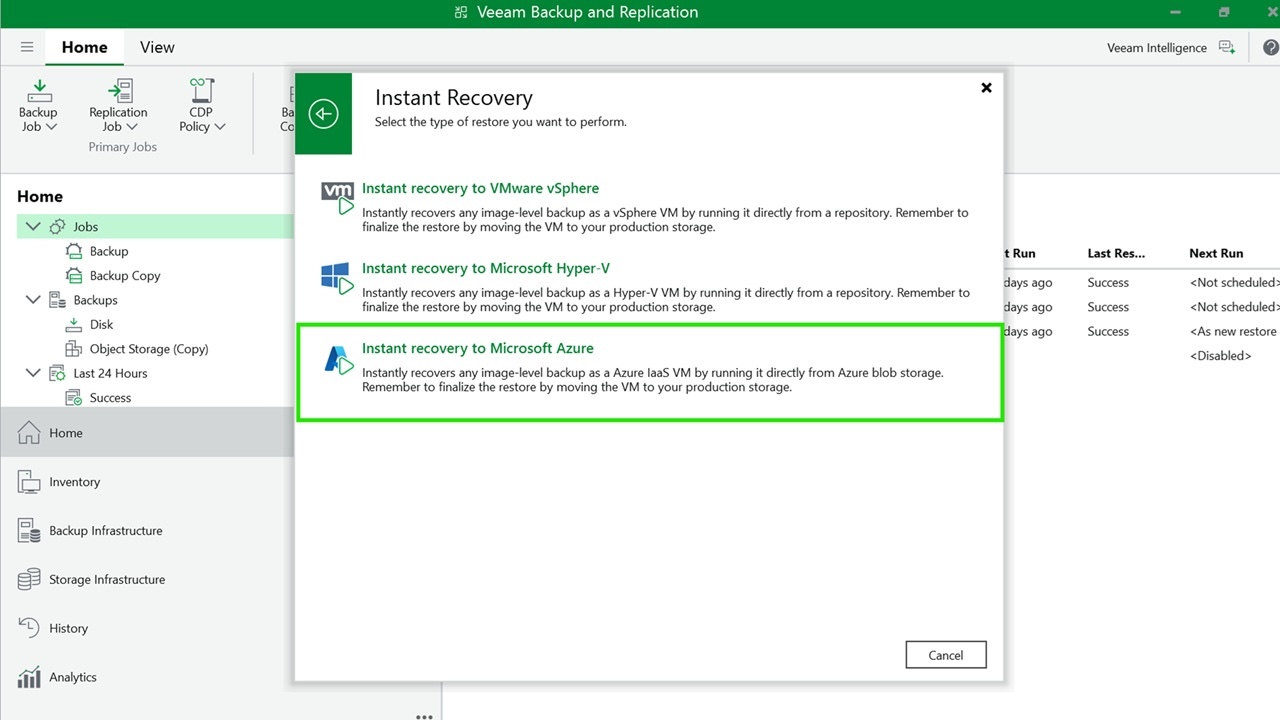
Task: Close the Instant Recovery dialog
Action: 986,88
